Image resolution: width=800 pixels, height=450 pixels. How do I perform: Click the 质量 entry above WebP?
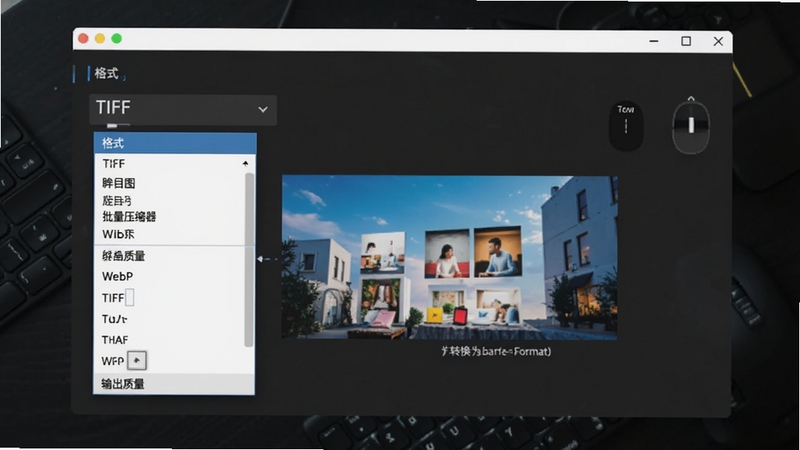tap(123, 256)
